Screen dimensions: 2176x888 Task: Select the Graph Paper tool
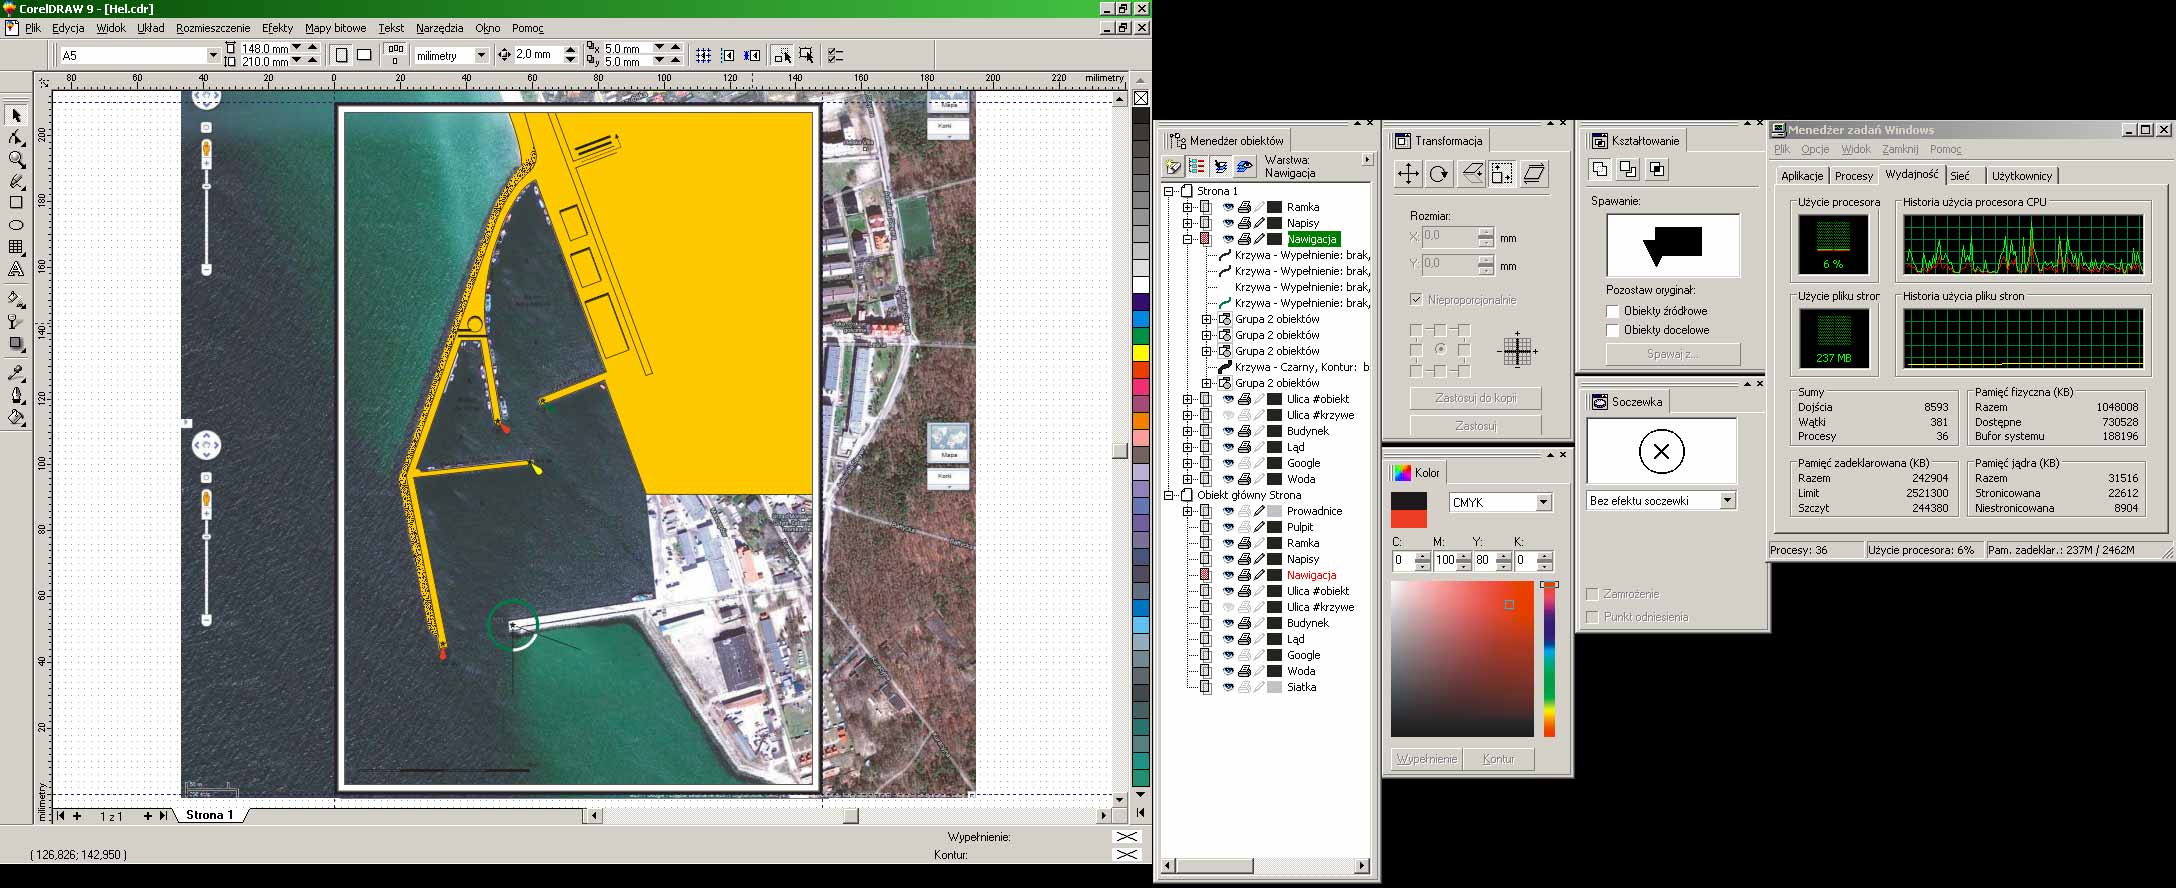coord(16,247)
